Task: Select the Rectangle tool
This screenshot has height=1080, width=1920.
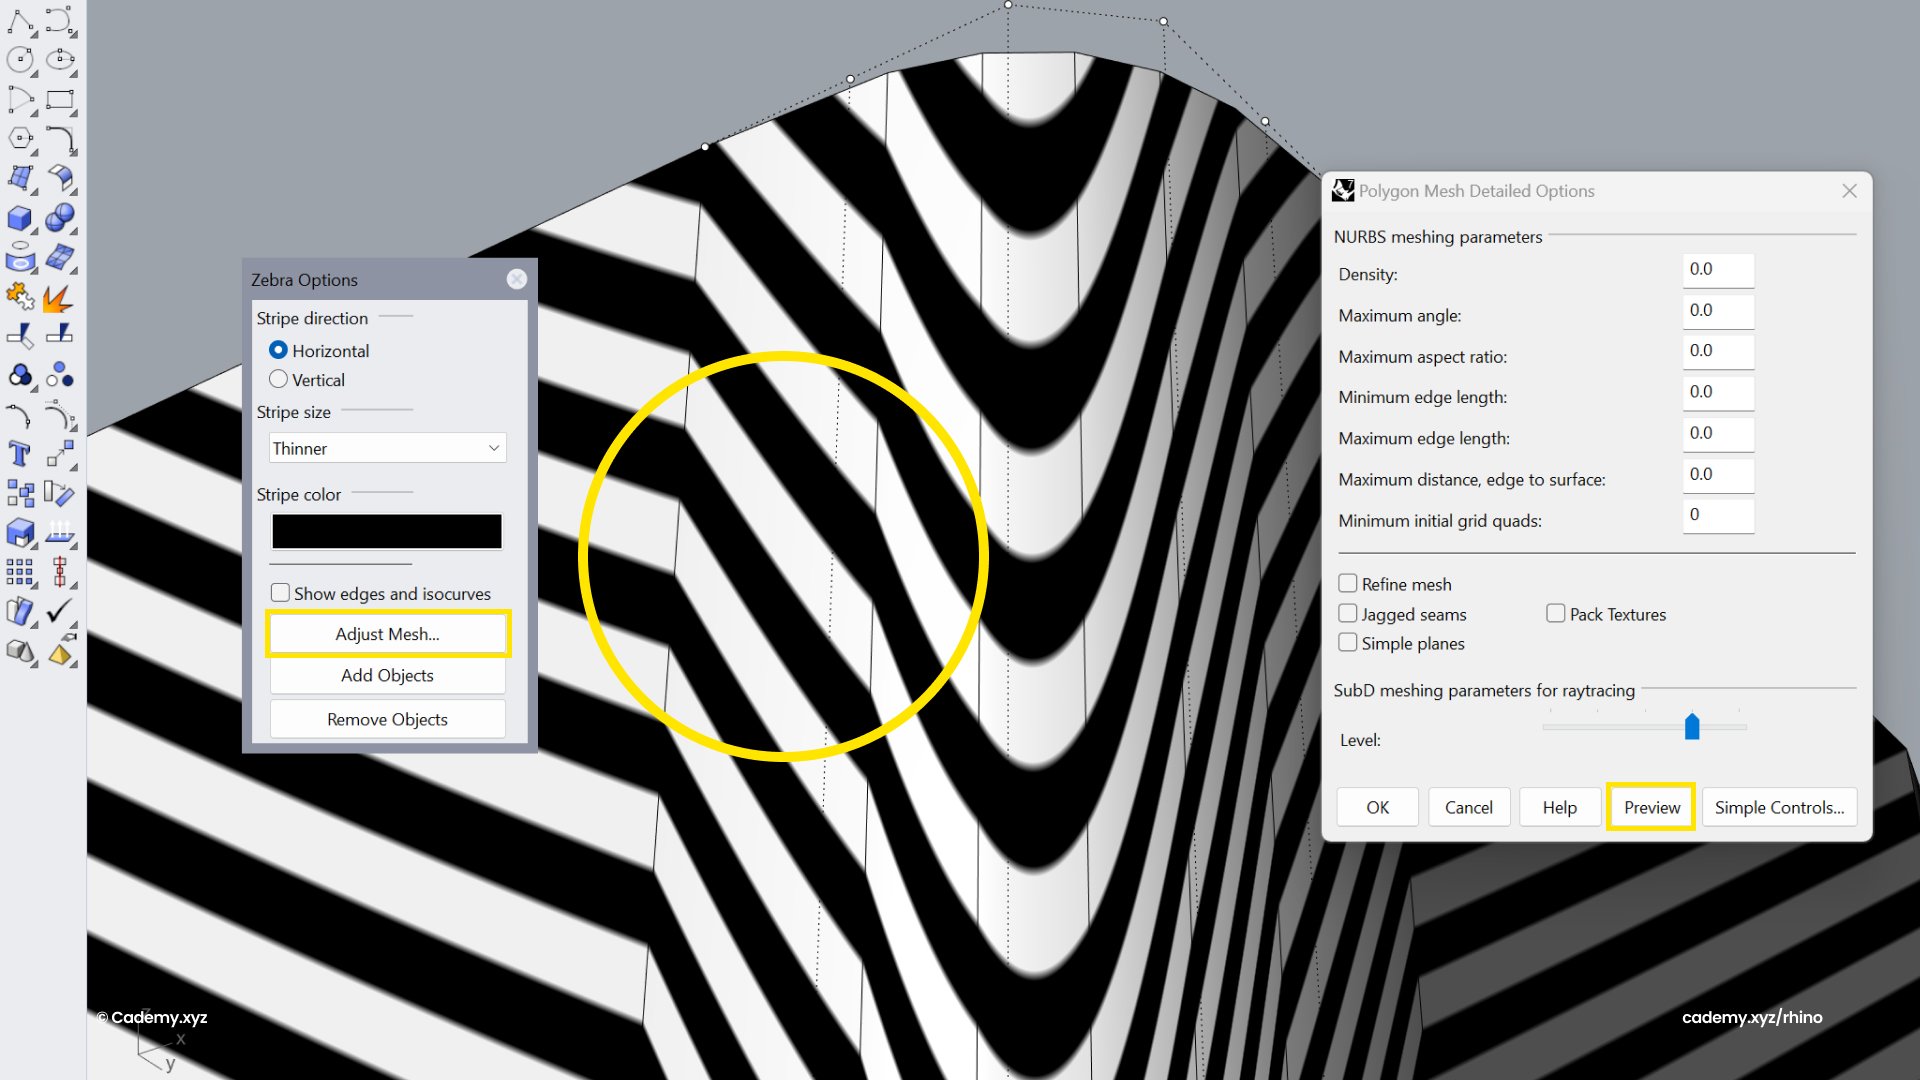Action: click(x=60, y=99)
